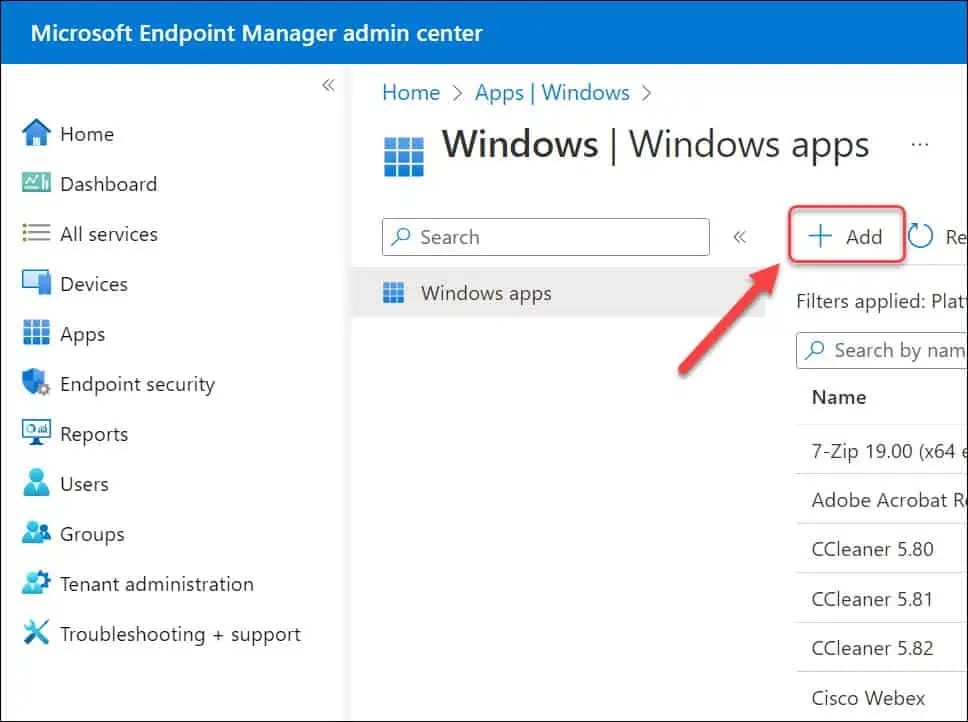Open the ellipsis menu beside the page title

pyautogui.click(x=920, y=144)
